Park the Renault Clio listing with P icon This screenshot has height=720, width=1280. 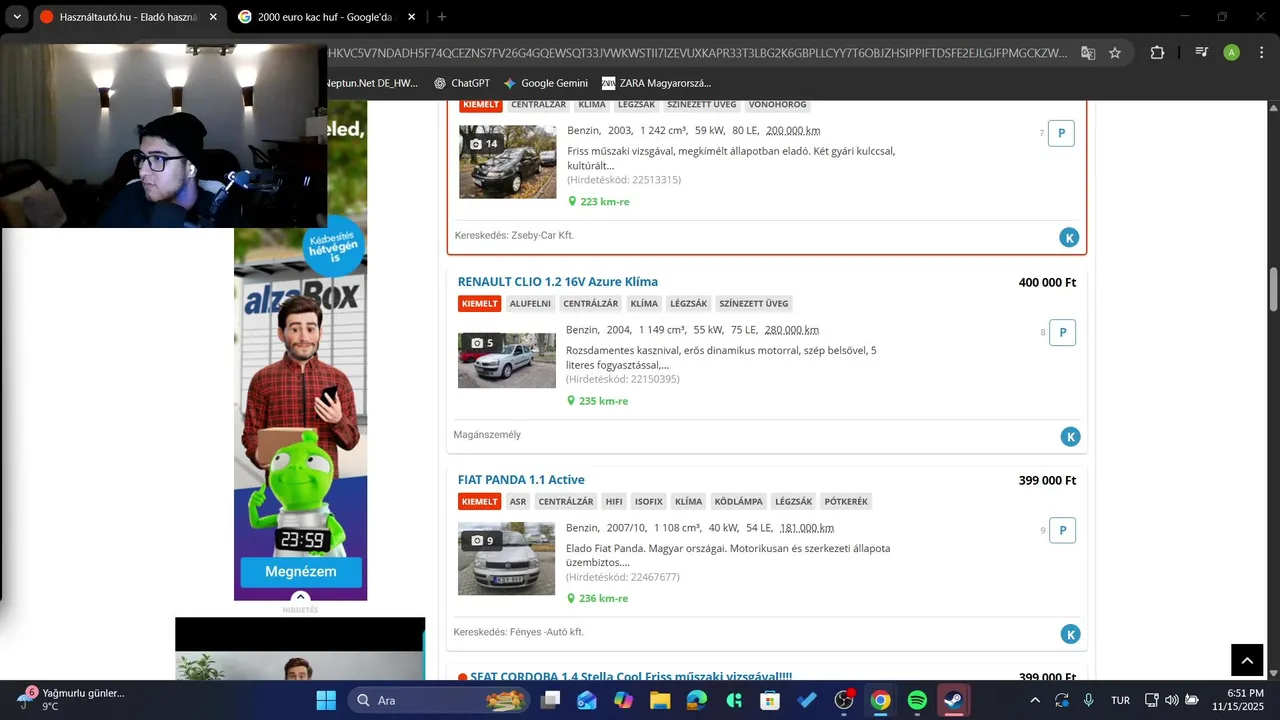(x=1062, y=333)
